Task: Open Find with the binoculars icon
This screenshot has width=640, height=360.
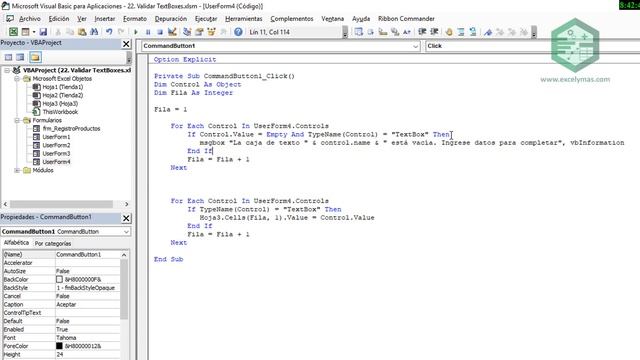Action: point(94,32)
